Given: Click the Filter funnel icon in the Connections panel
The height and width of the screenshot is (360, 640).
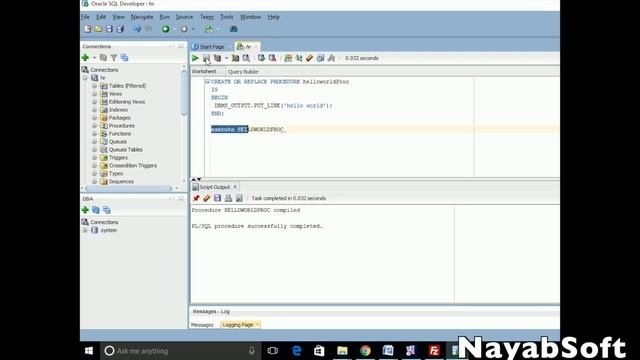Looking at the screenshot, I should point(114,58).
